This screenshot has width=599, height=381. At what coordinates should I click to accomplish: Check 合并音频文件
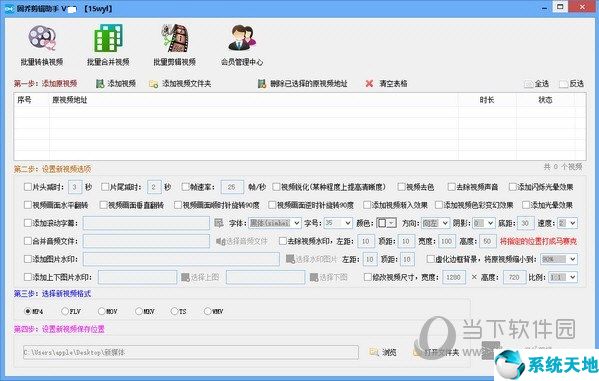click(28, 241)
